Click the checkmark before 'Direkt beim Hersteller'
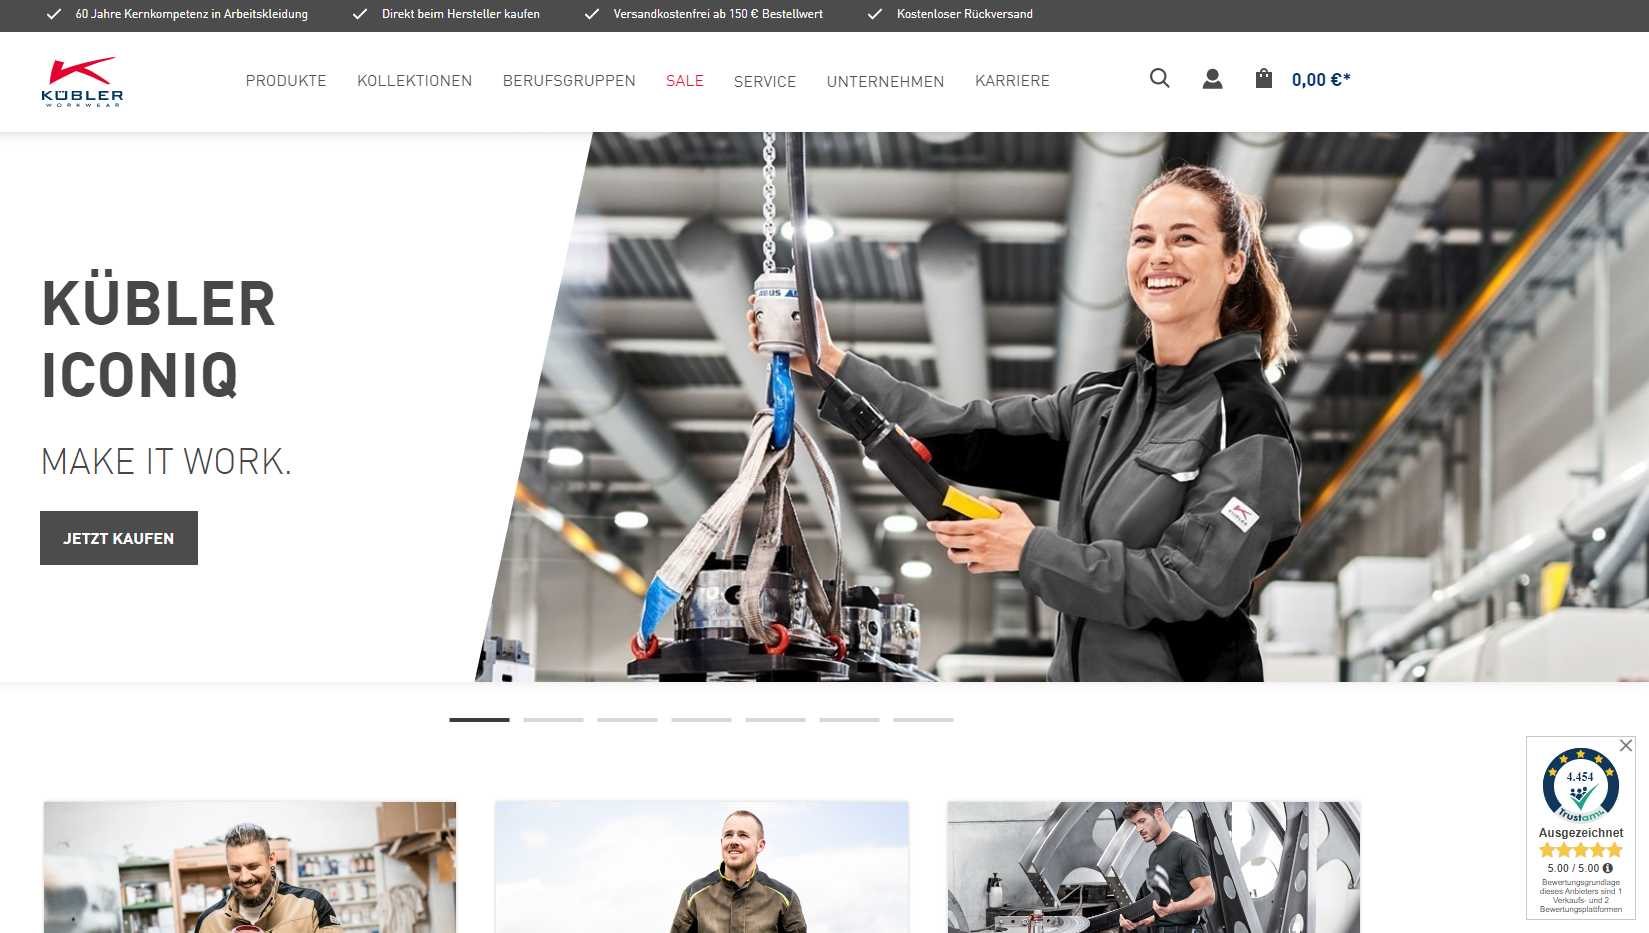Screen dimensions: 1649x933 click(360, 14)
